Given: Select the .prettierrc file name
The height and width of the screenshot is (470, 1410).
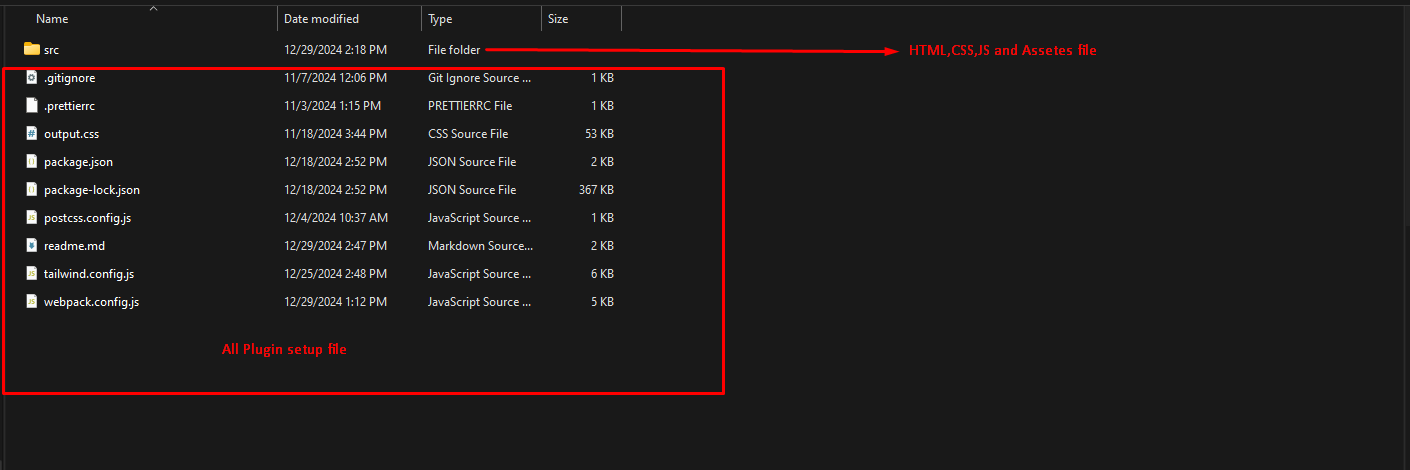Looking at the screenshot, I should point(70,105).
